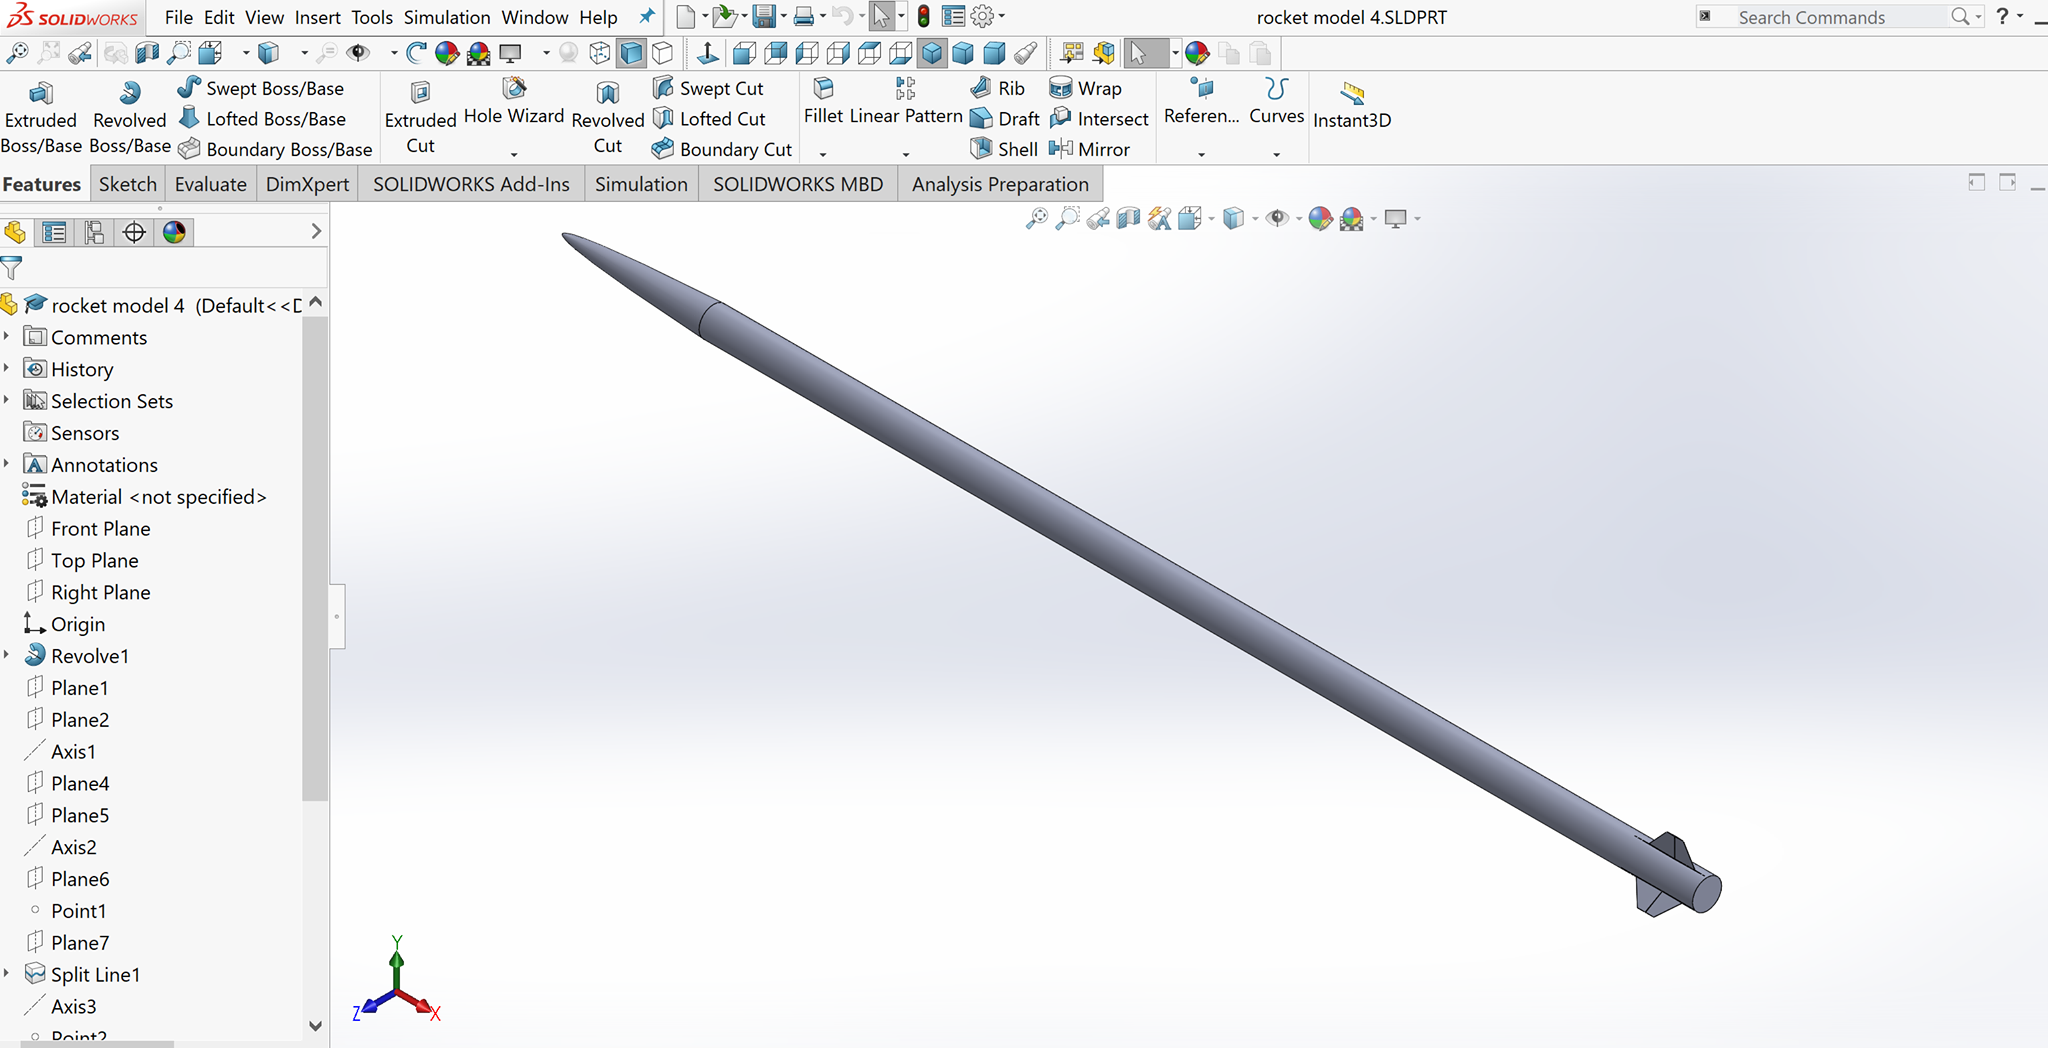Image resolution: width=2048 pixels, height=1048 pixels.
Task: Select Axis1 in the feature tree
Action: (74, 751)
